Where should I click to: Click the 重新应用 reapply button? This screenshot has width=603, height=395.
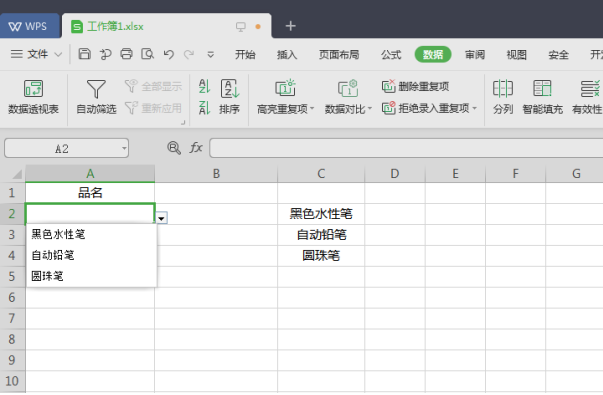(x=153, y=108)
